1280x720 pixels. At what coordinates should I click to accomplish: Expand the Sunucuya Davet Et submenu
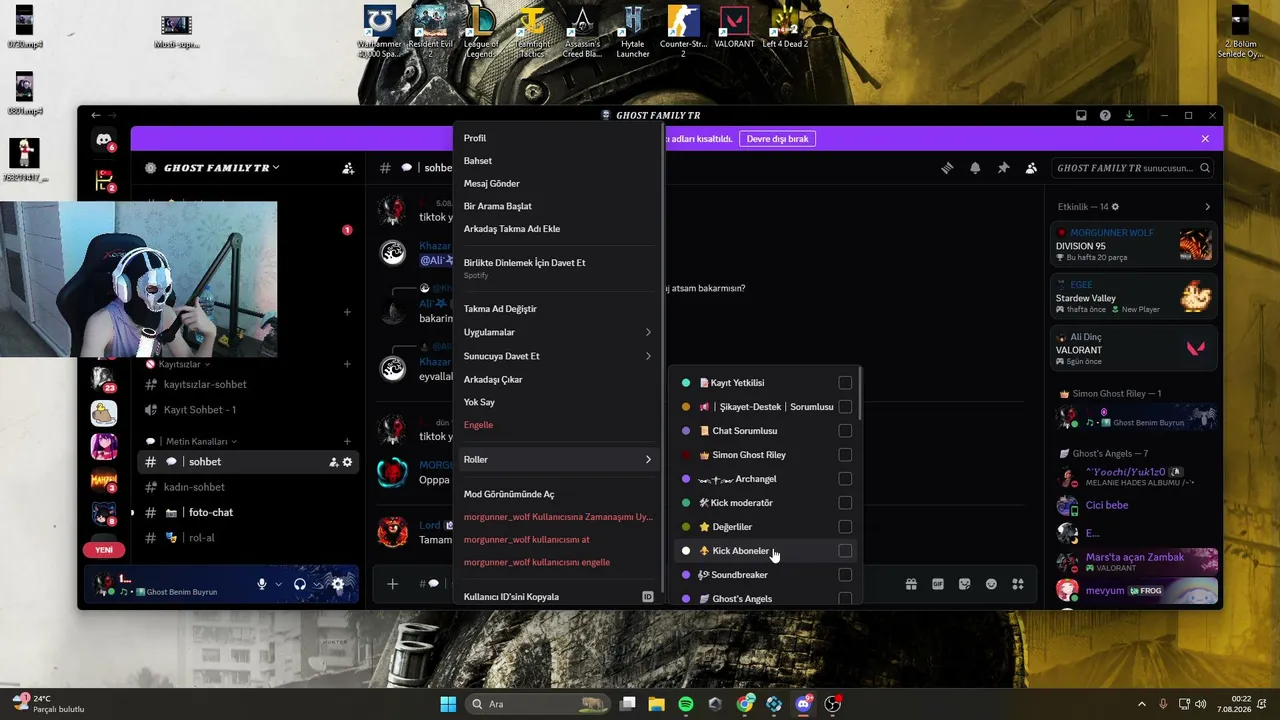(557, 356)
